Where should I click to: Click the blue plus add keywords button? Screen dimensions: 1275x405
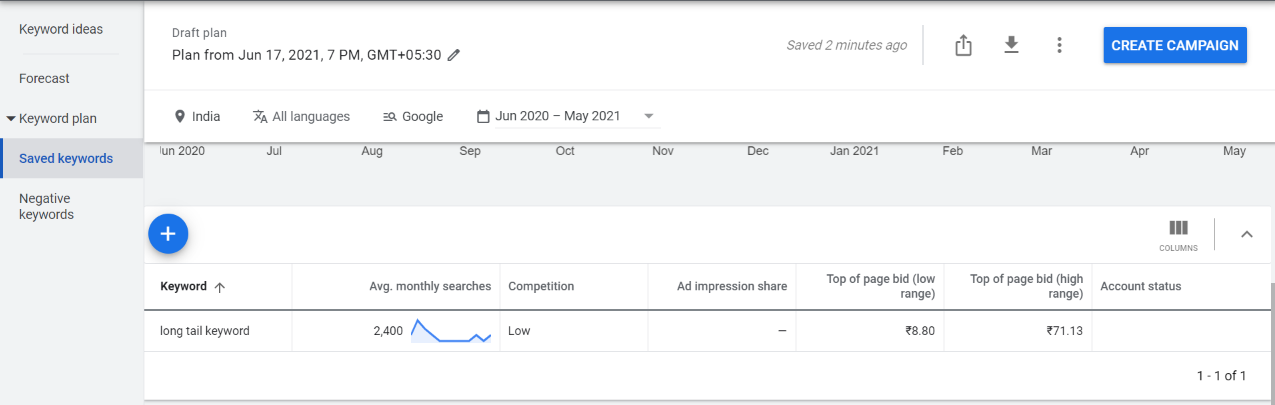point(168,234)
